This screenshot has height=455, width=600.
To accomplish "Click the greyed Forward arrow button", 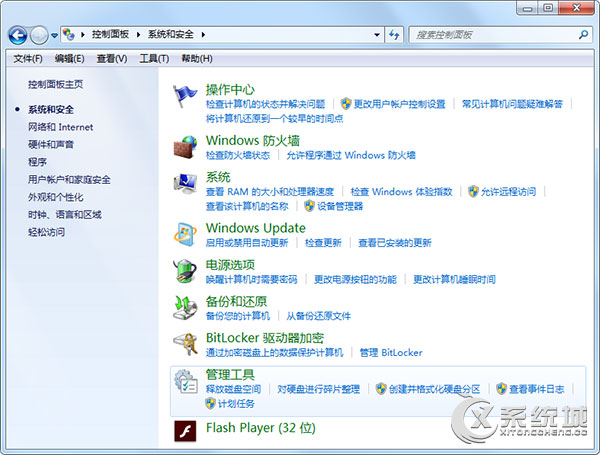I will pyautogui.click(x=39, y=35).
